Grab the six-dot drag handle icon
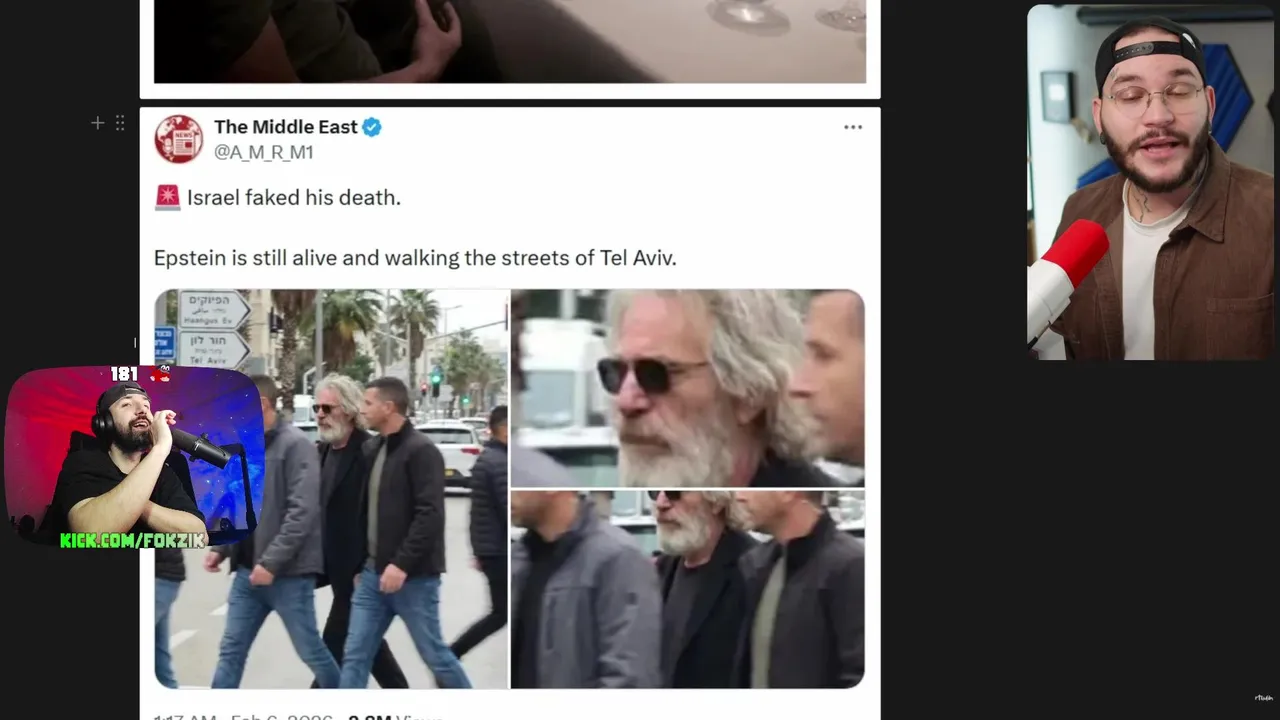Image resolution: width=1280 pixels, height=720 pixels. tap(120, 123)
